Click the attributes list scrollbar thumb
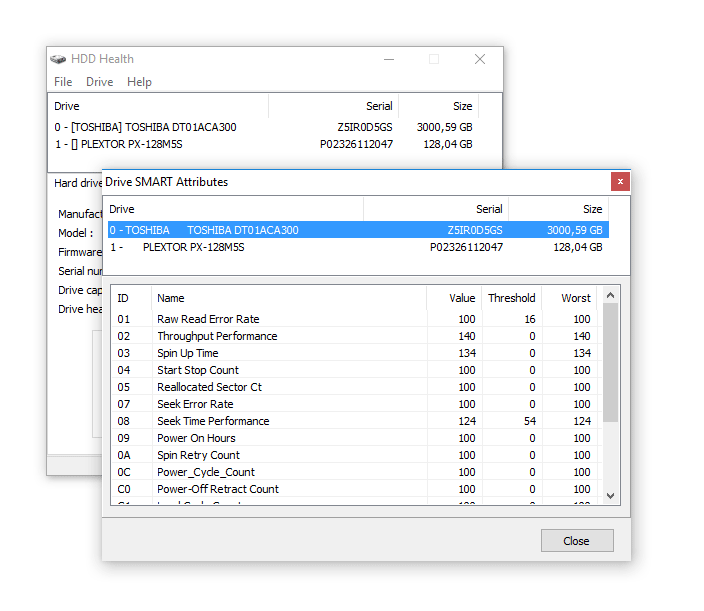 tap(610, 362)
